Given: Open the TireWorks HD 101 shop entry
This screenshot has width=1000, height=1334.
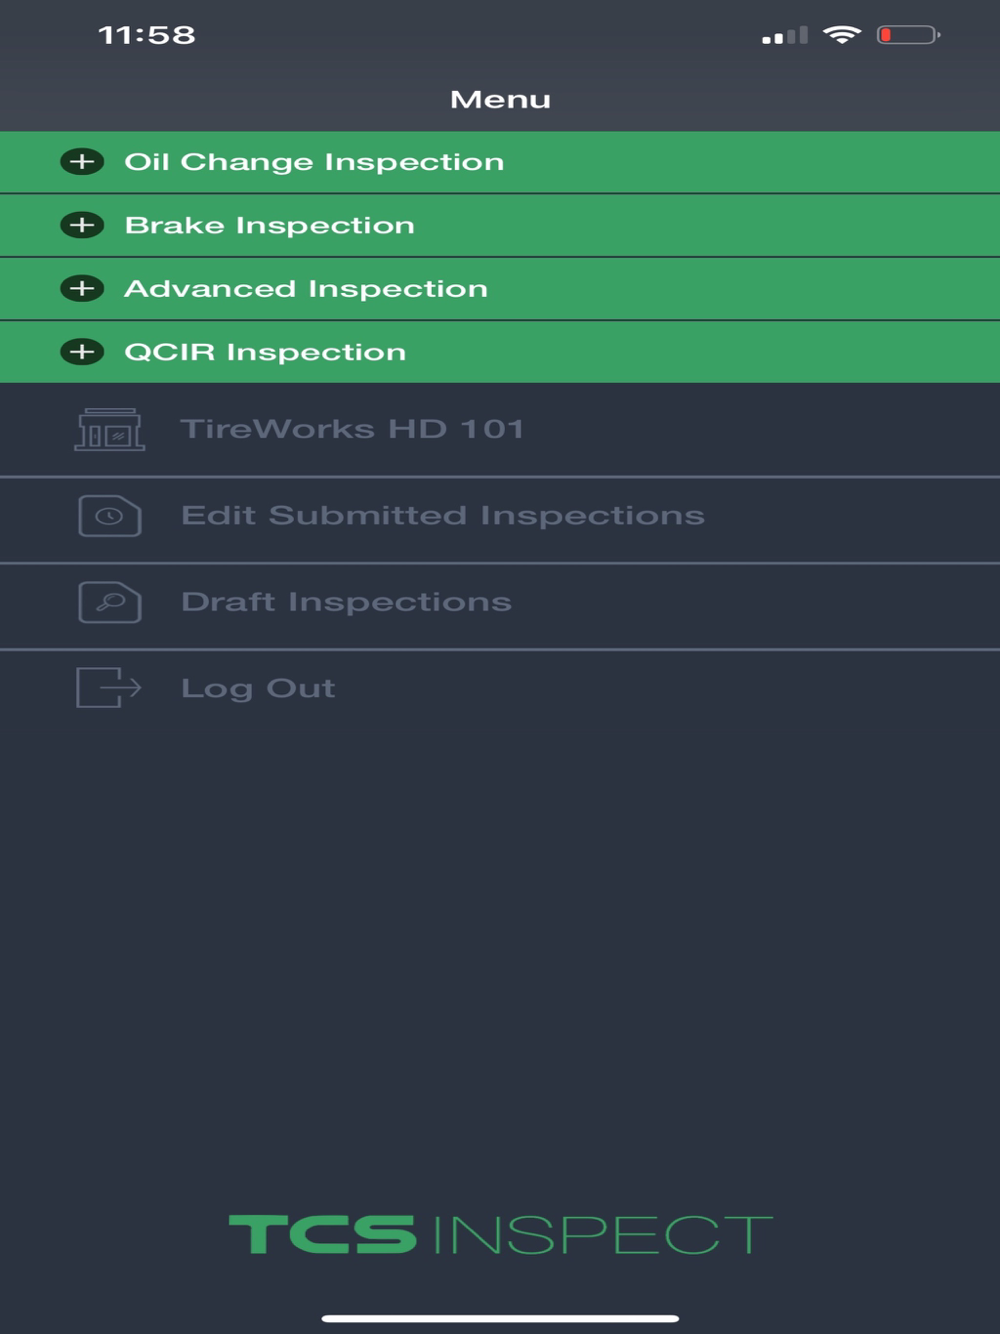Looking at the screenshot, I should point(352,429).
